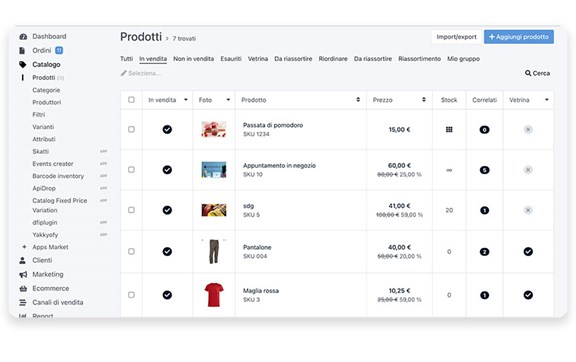
Task: Open the Maglia rossa product thumbnail
Action: coord(214,295)
